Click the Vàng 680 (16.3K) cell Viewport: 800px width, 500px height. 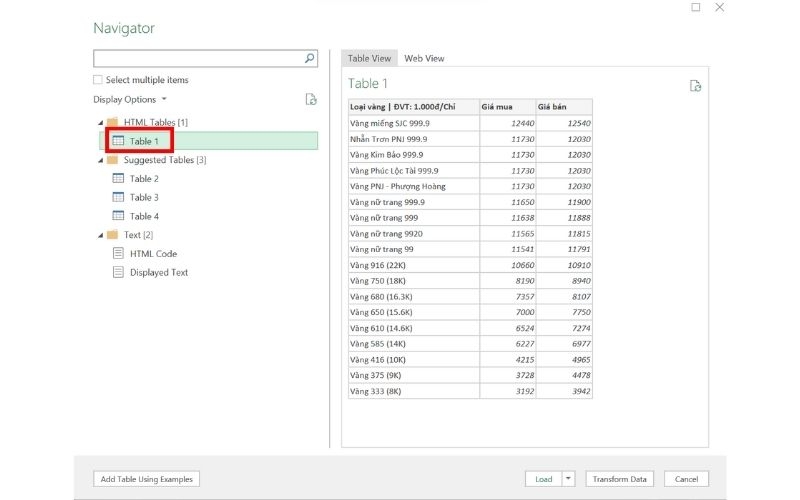tap(414, 296)
